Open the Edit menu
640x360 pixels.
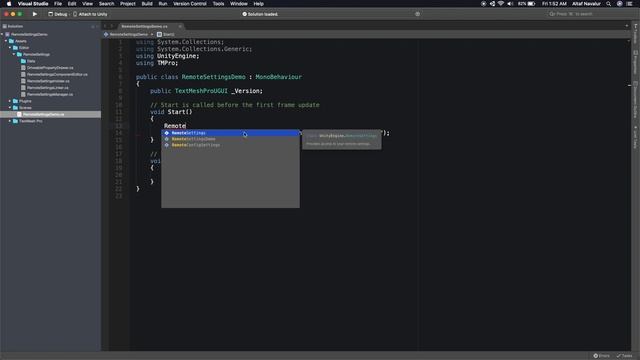(x=72, y=4)
